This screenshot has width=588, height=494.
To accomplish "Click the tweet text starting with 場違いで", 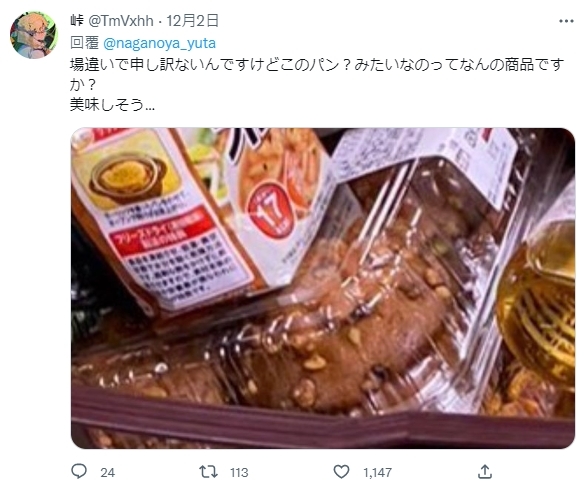I will pyautogui.click(x=317, y=75).
